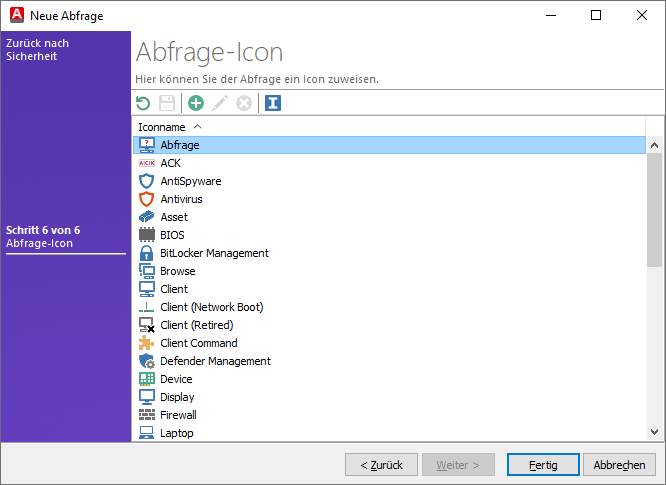Sort list by Iconname column header
666x485 pixels.
pyautogui.click(x=162, y=127)
